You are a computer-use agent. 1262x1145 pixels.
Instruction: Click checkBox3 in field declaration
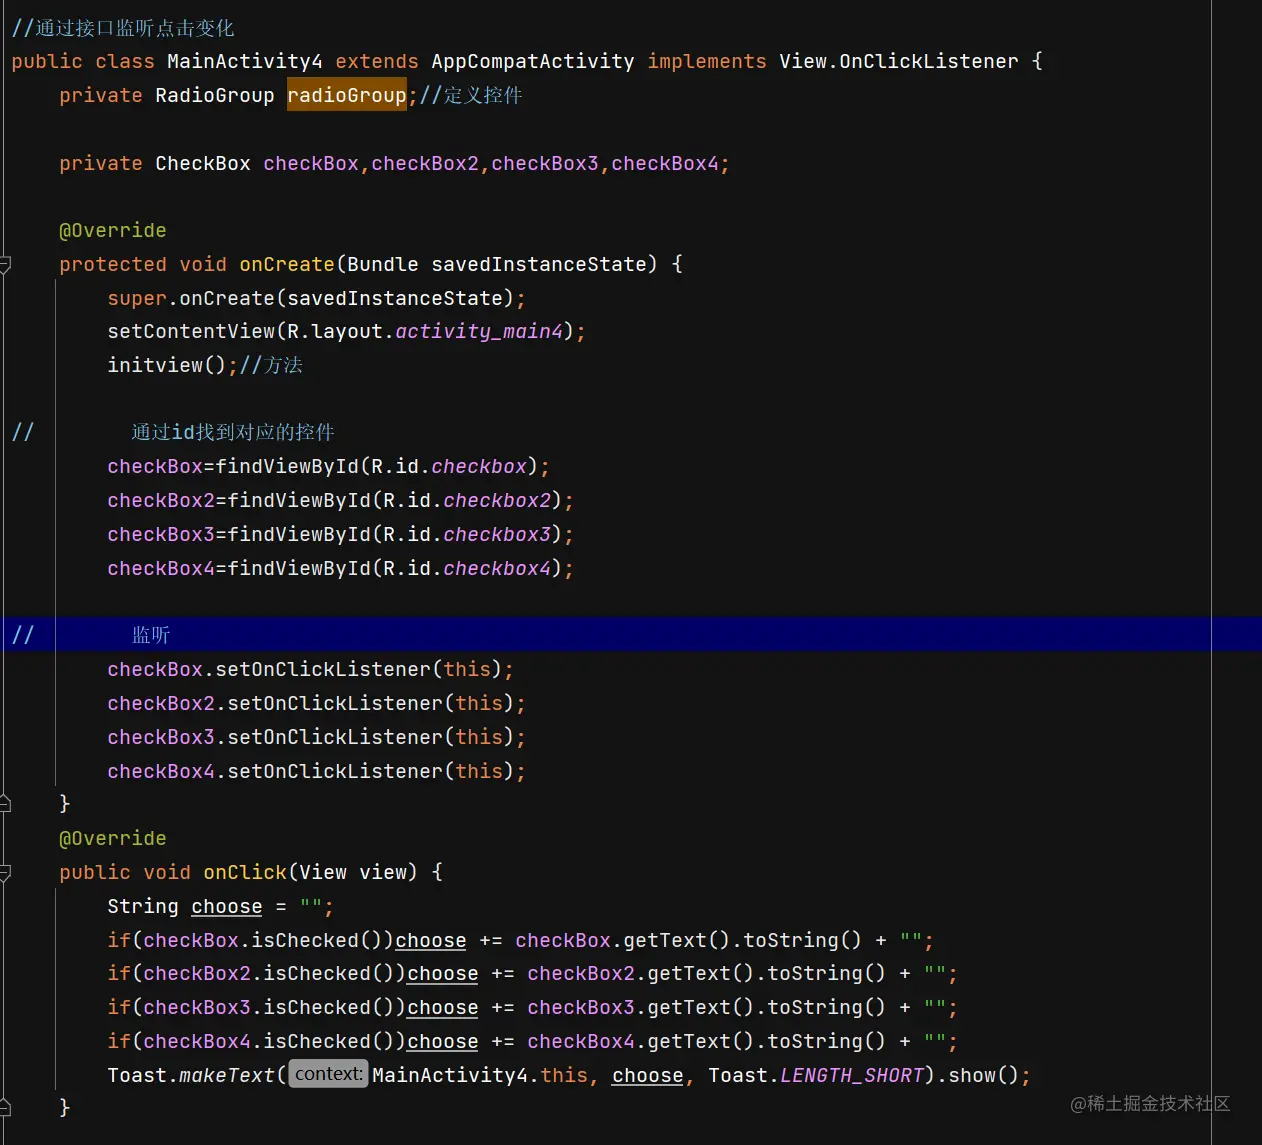pyautogui.click(x=545, y=163)
